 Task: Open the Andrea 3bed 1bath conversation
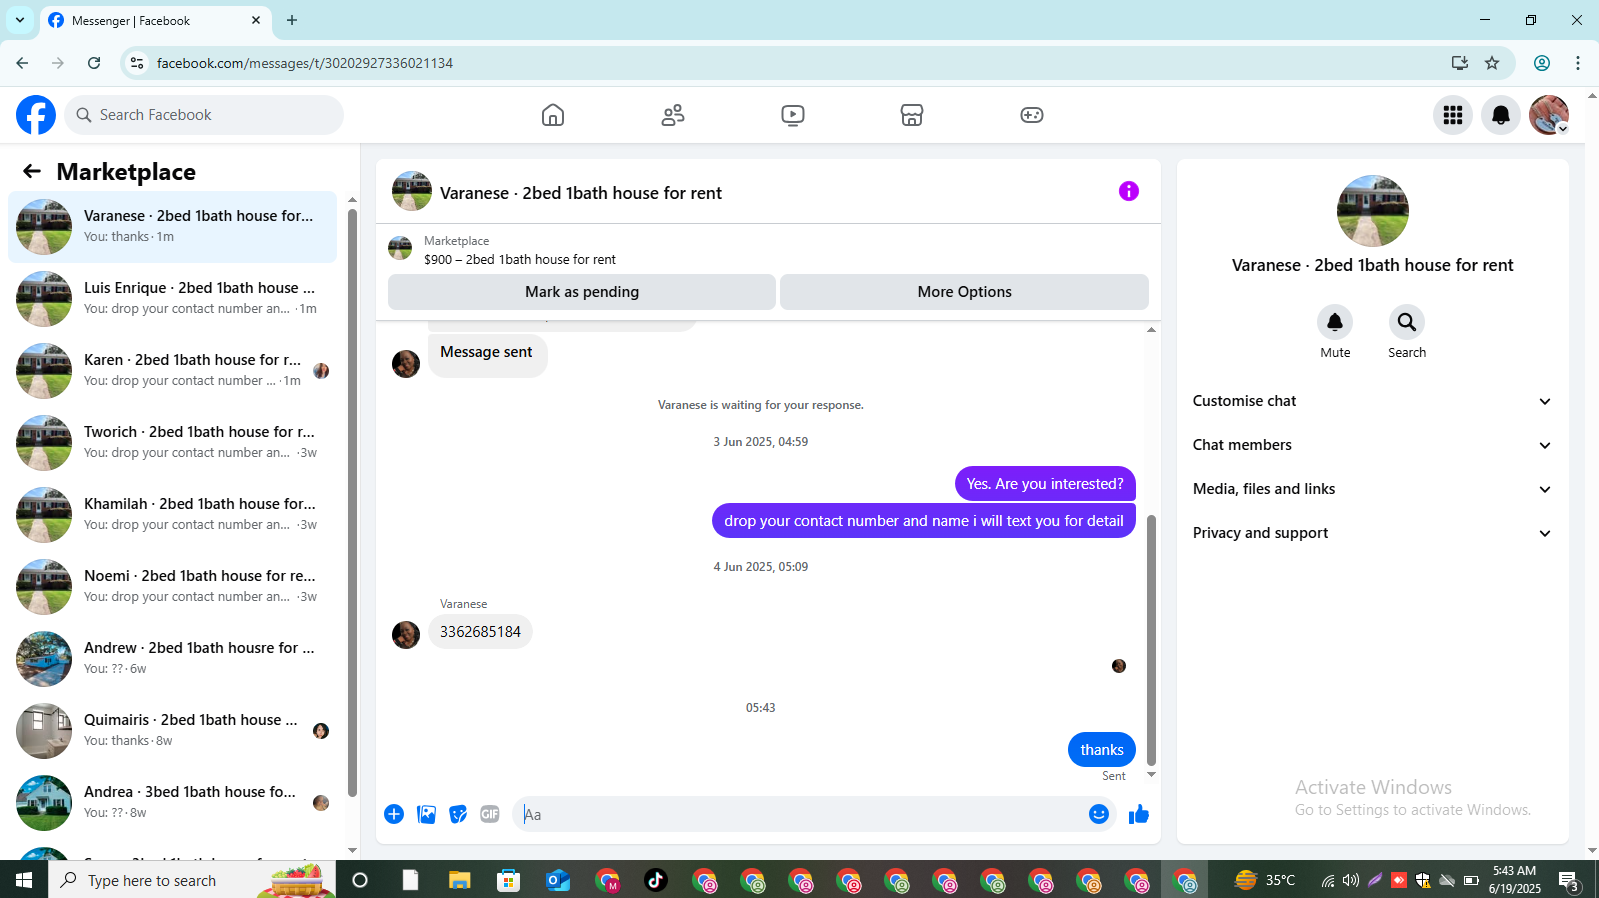172,803
